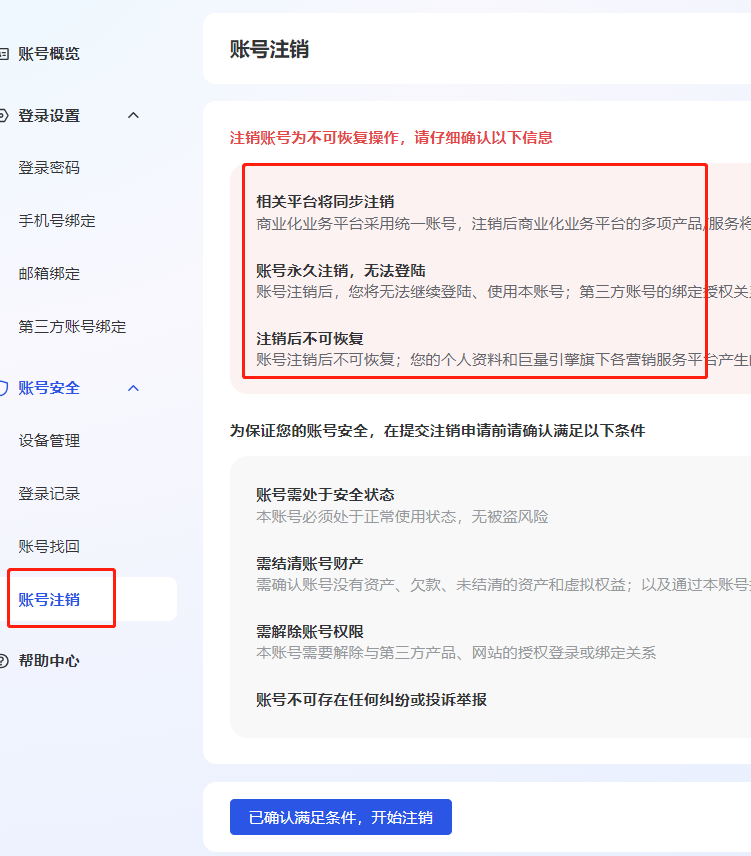Navigate to 设备管理

[49, 441]
